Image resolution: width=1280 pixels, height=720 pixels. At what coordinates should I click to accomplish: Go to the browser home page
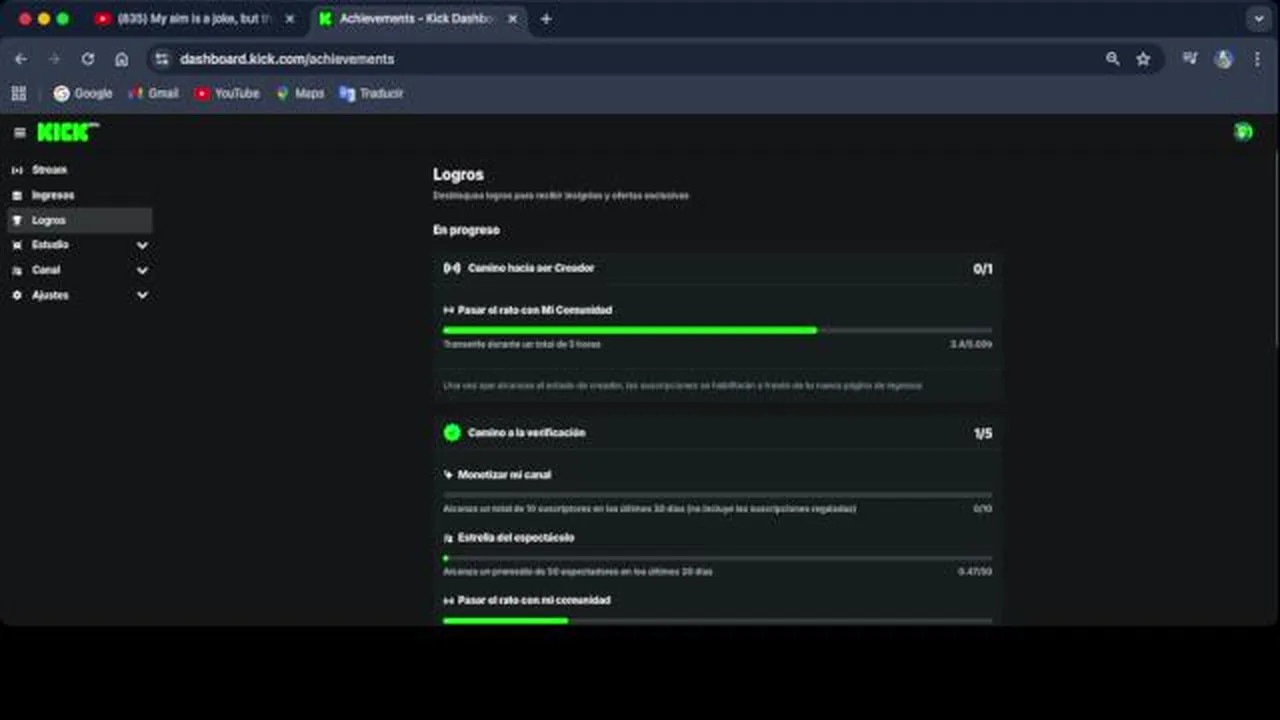122,59
